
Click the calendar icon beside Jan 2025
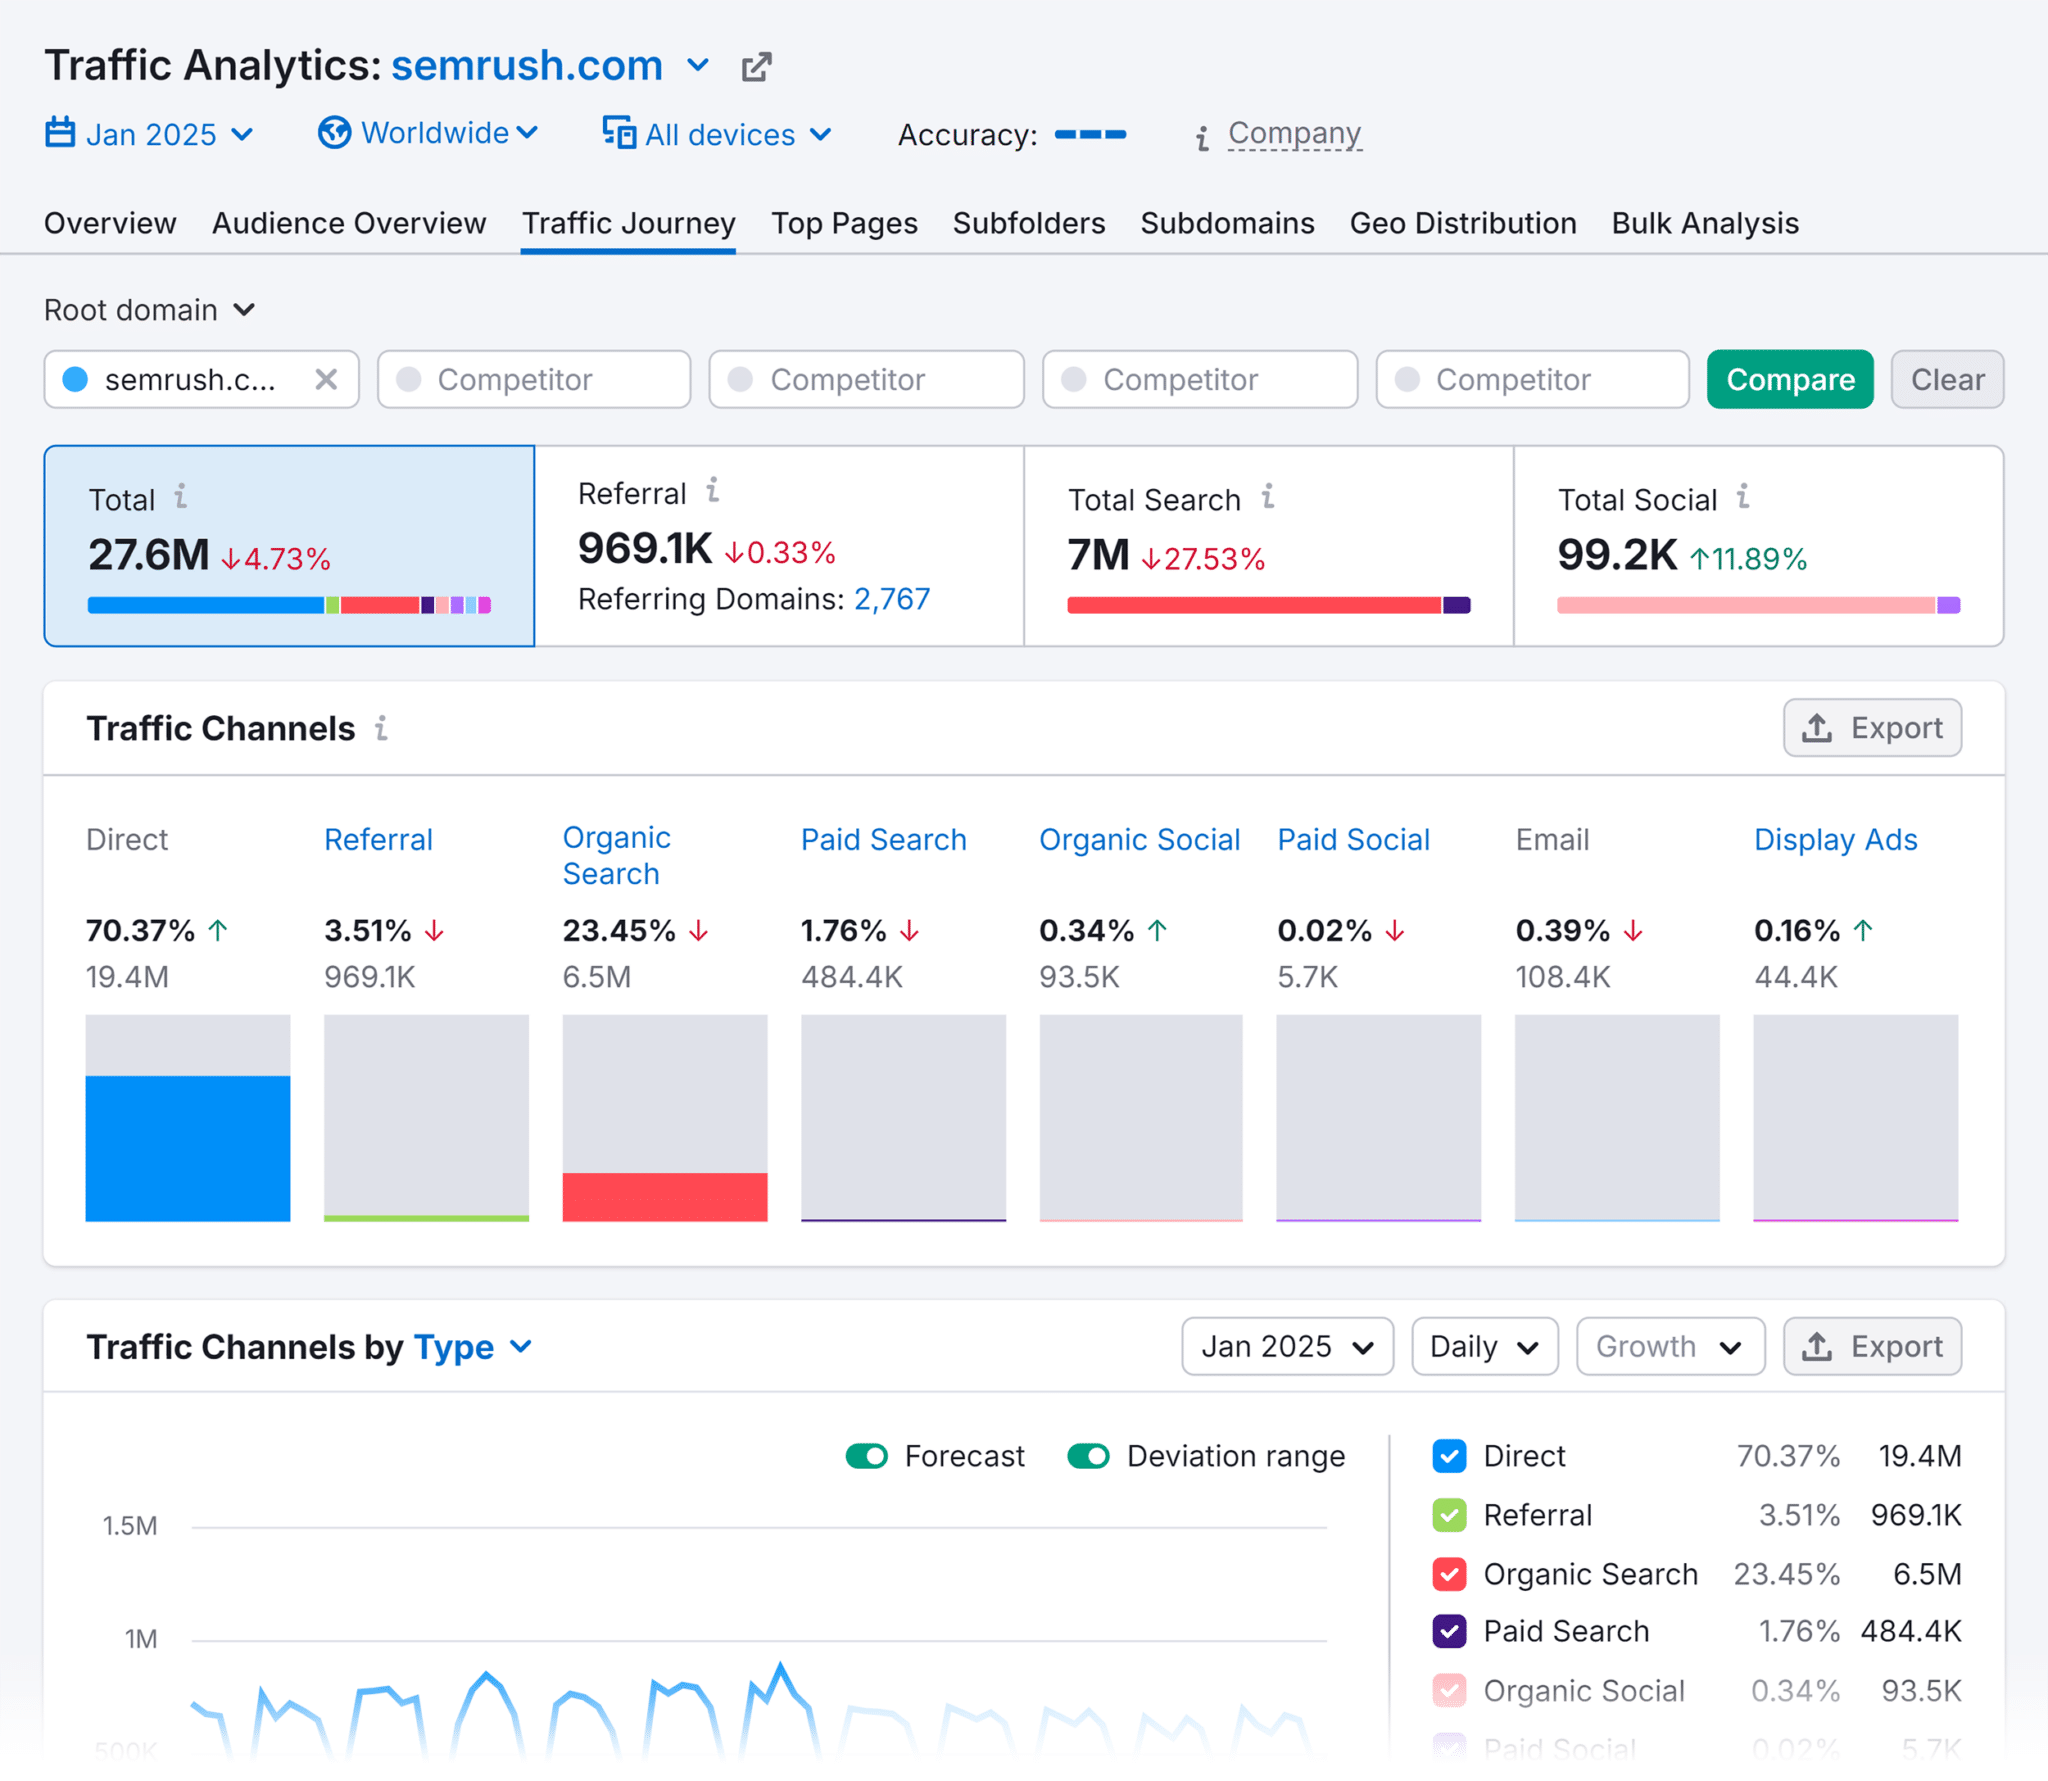click(x=61, y=132)
